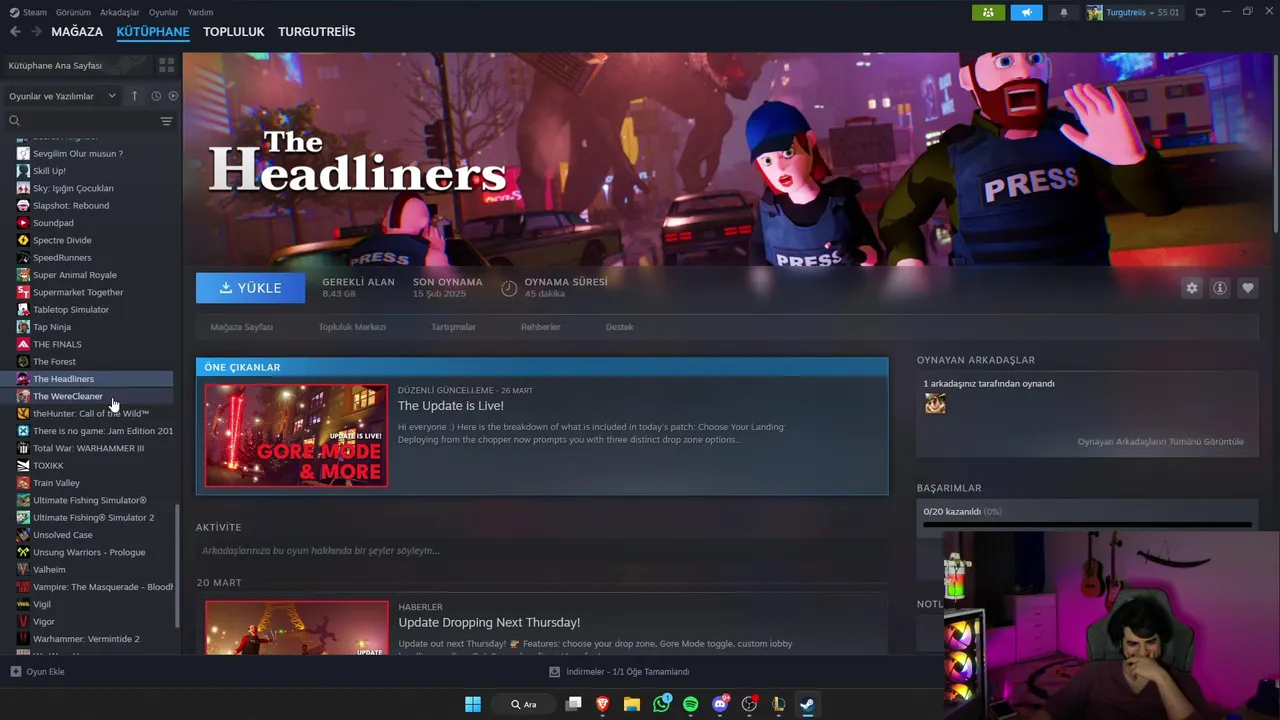1280x720 pixels.
Task: Select Total War: WARHAMMER III
Action: click(88, 448)
